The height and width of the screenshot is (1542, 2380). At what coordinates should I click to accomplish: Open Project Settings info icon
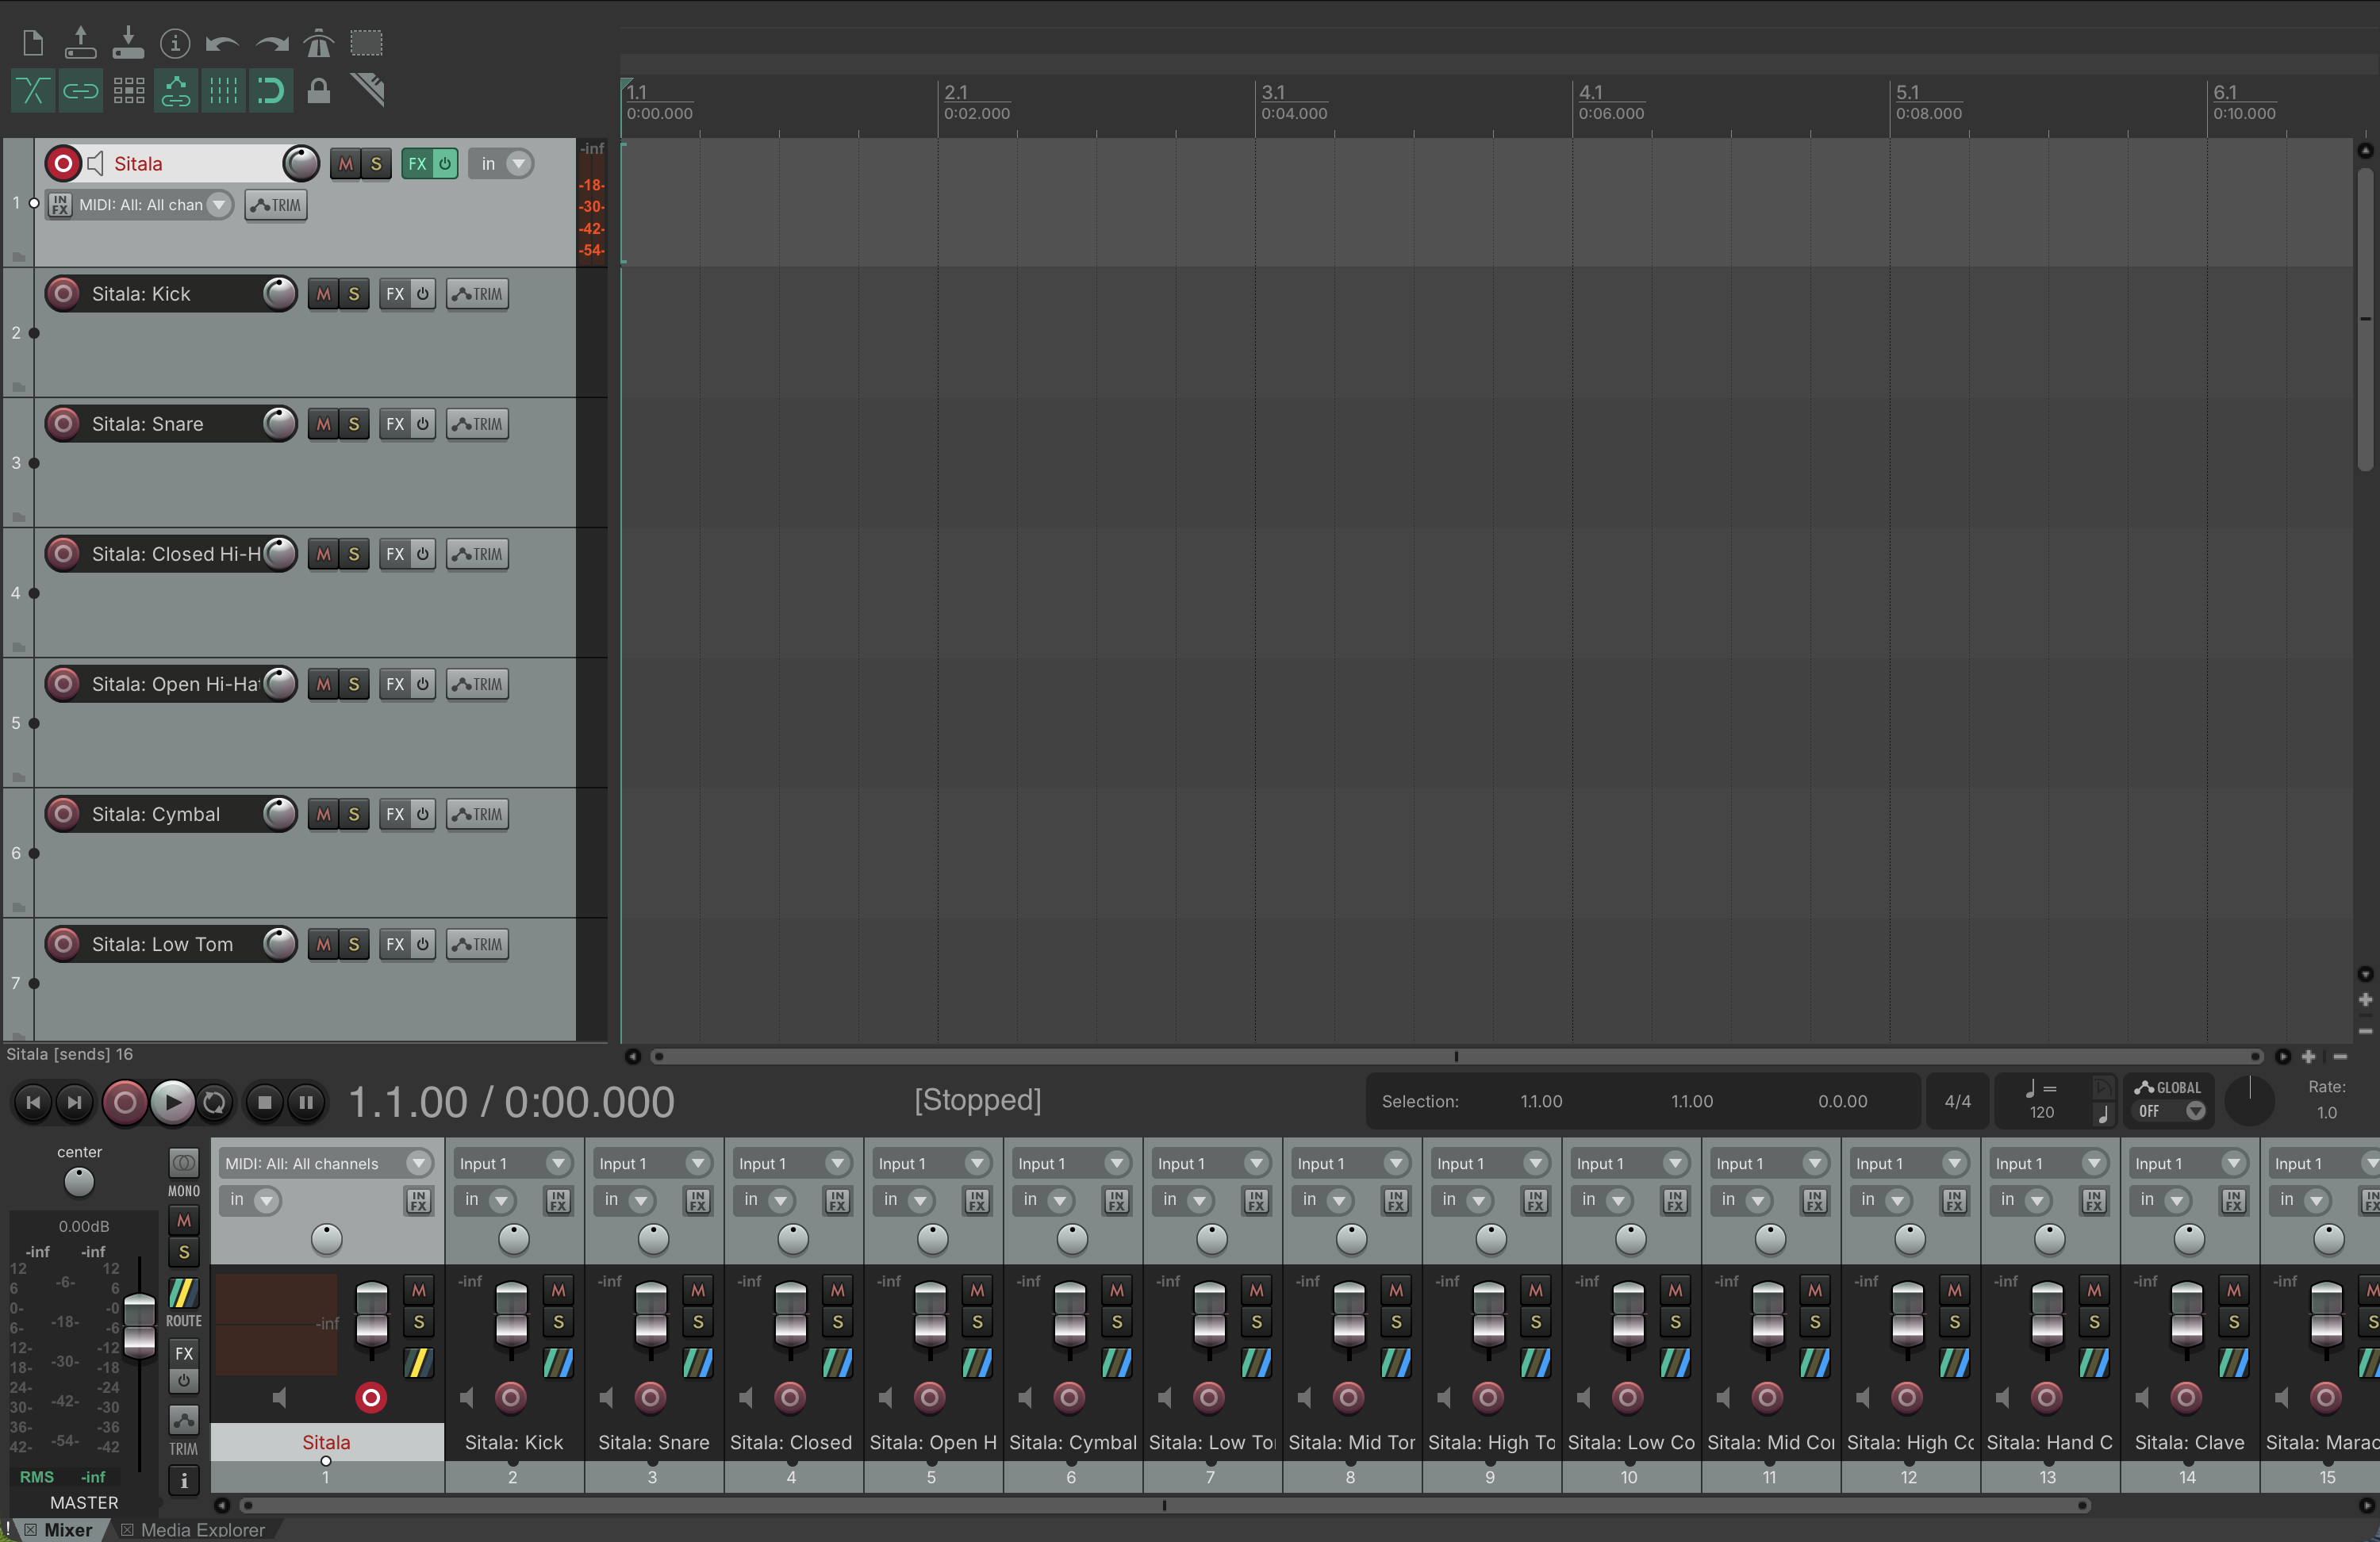click(x=175, y=43)
